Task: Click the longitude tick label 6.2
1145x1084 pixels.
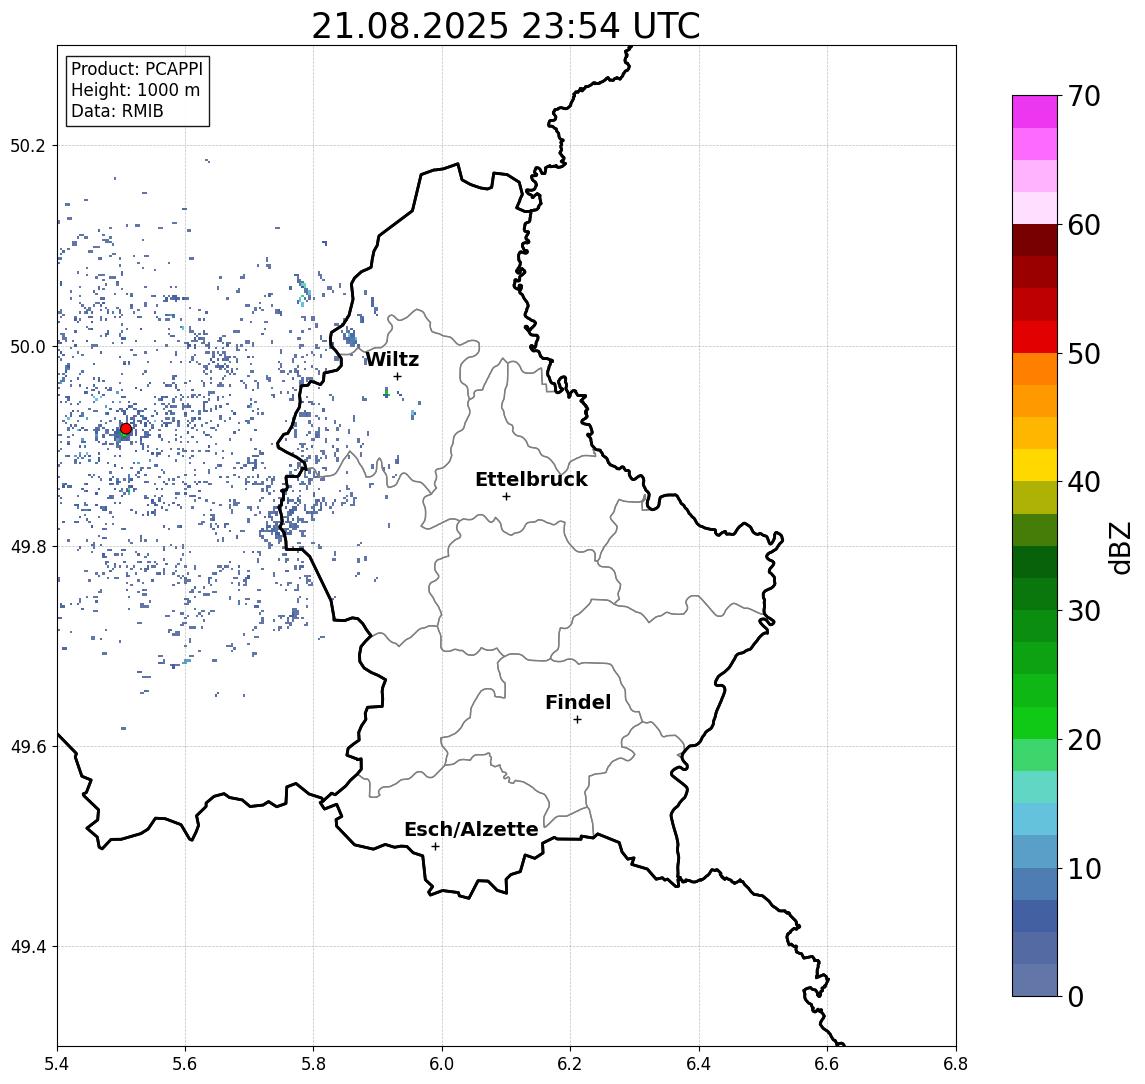Action: pos(570,1064)
